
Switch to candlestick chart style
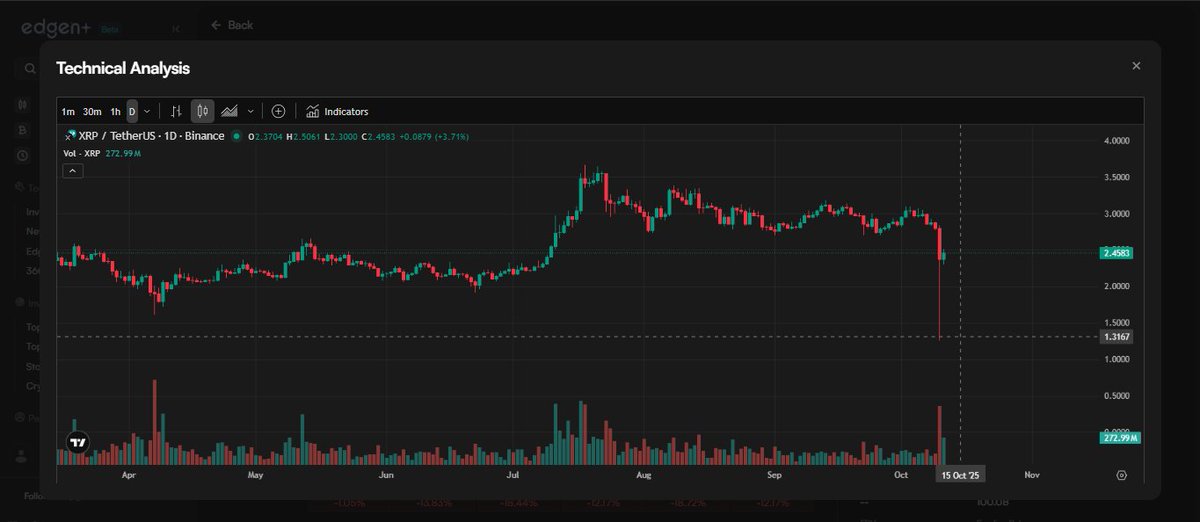pyautogui.click(x=201, y=111)
